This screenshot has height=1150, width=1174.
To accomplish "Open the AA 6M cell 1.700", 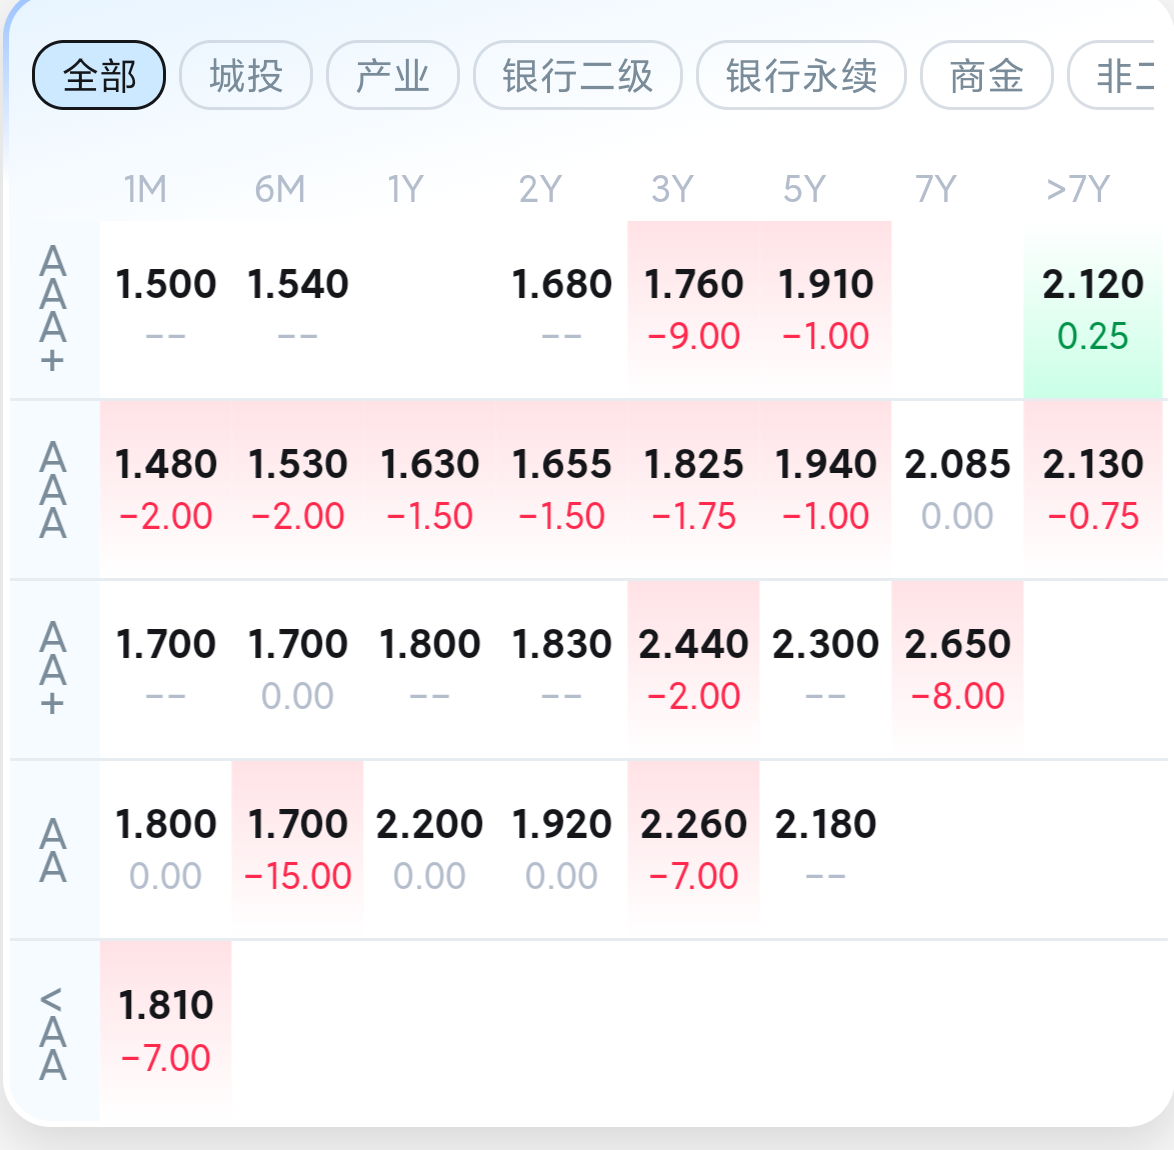I will click(x=297, y=849).
